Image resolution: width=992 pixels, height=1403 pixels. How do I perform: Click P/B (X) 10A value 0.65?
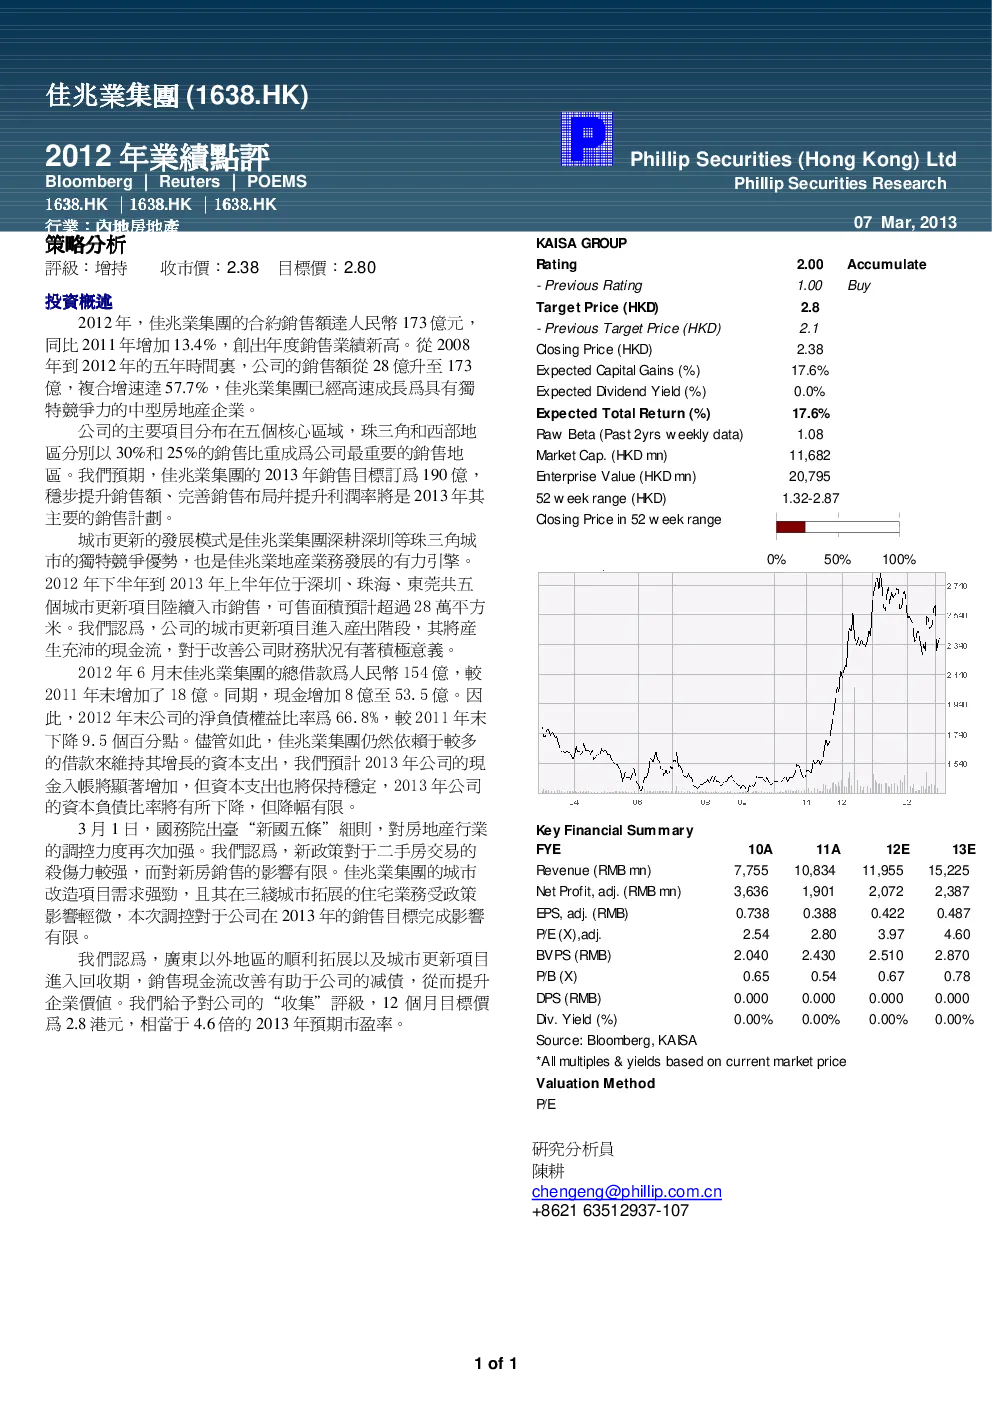[756, 976]
